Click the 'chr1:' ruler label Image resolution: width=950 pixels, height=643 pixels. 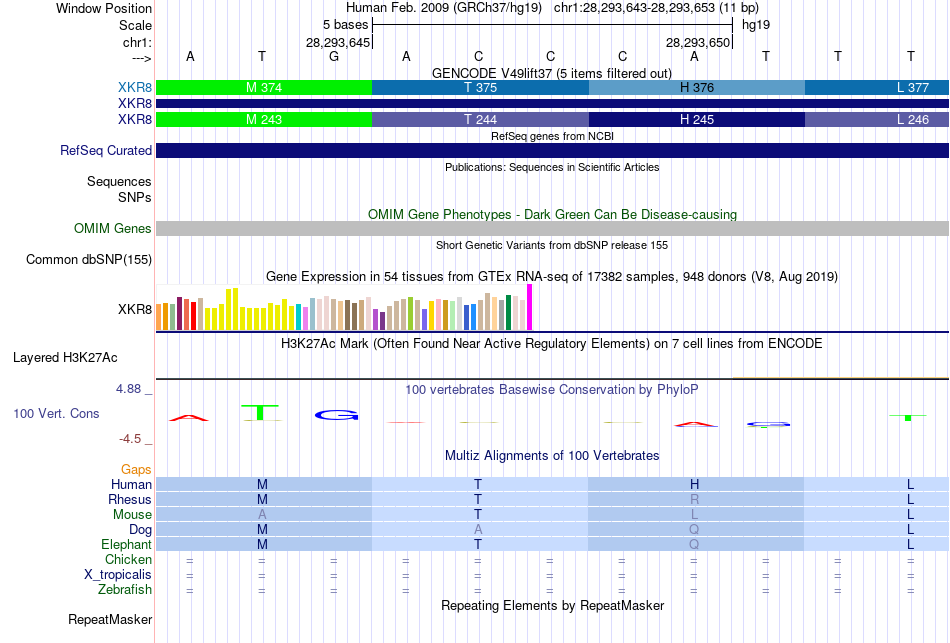(137, 42)
